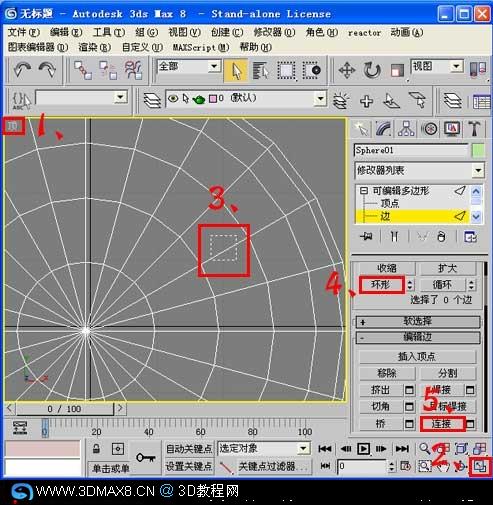
Task: Activate the Select Object arrow tool
Action: click(236, 71)
